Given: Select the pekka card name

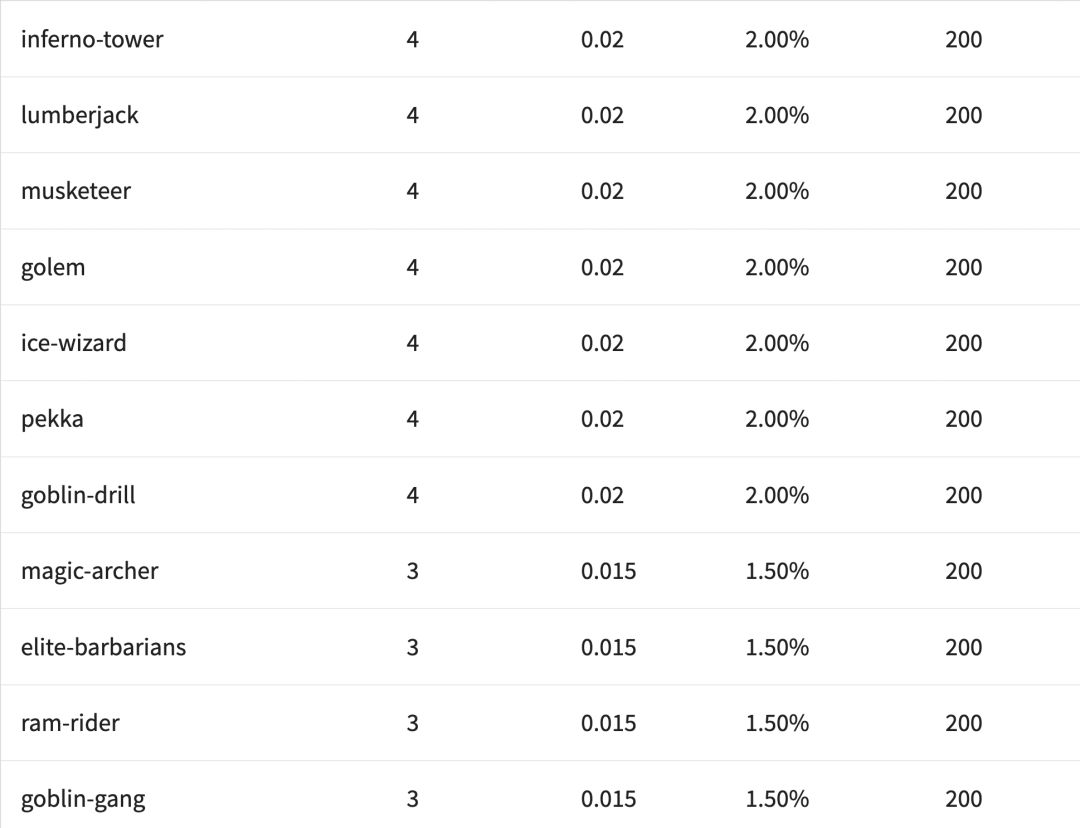Looking at the screenshot, I should [x=52, y=420].
